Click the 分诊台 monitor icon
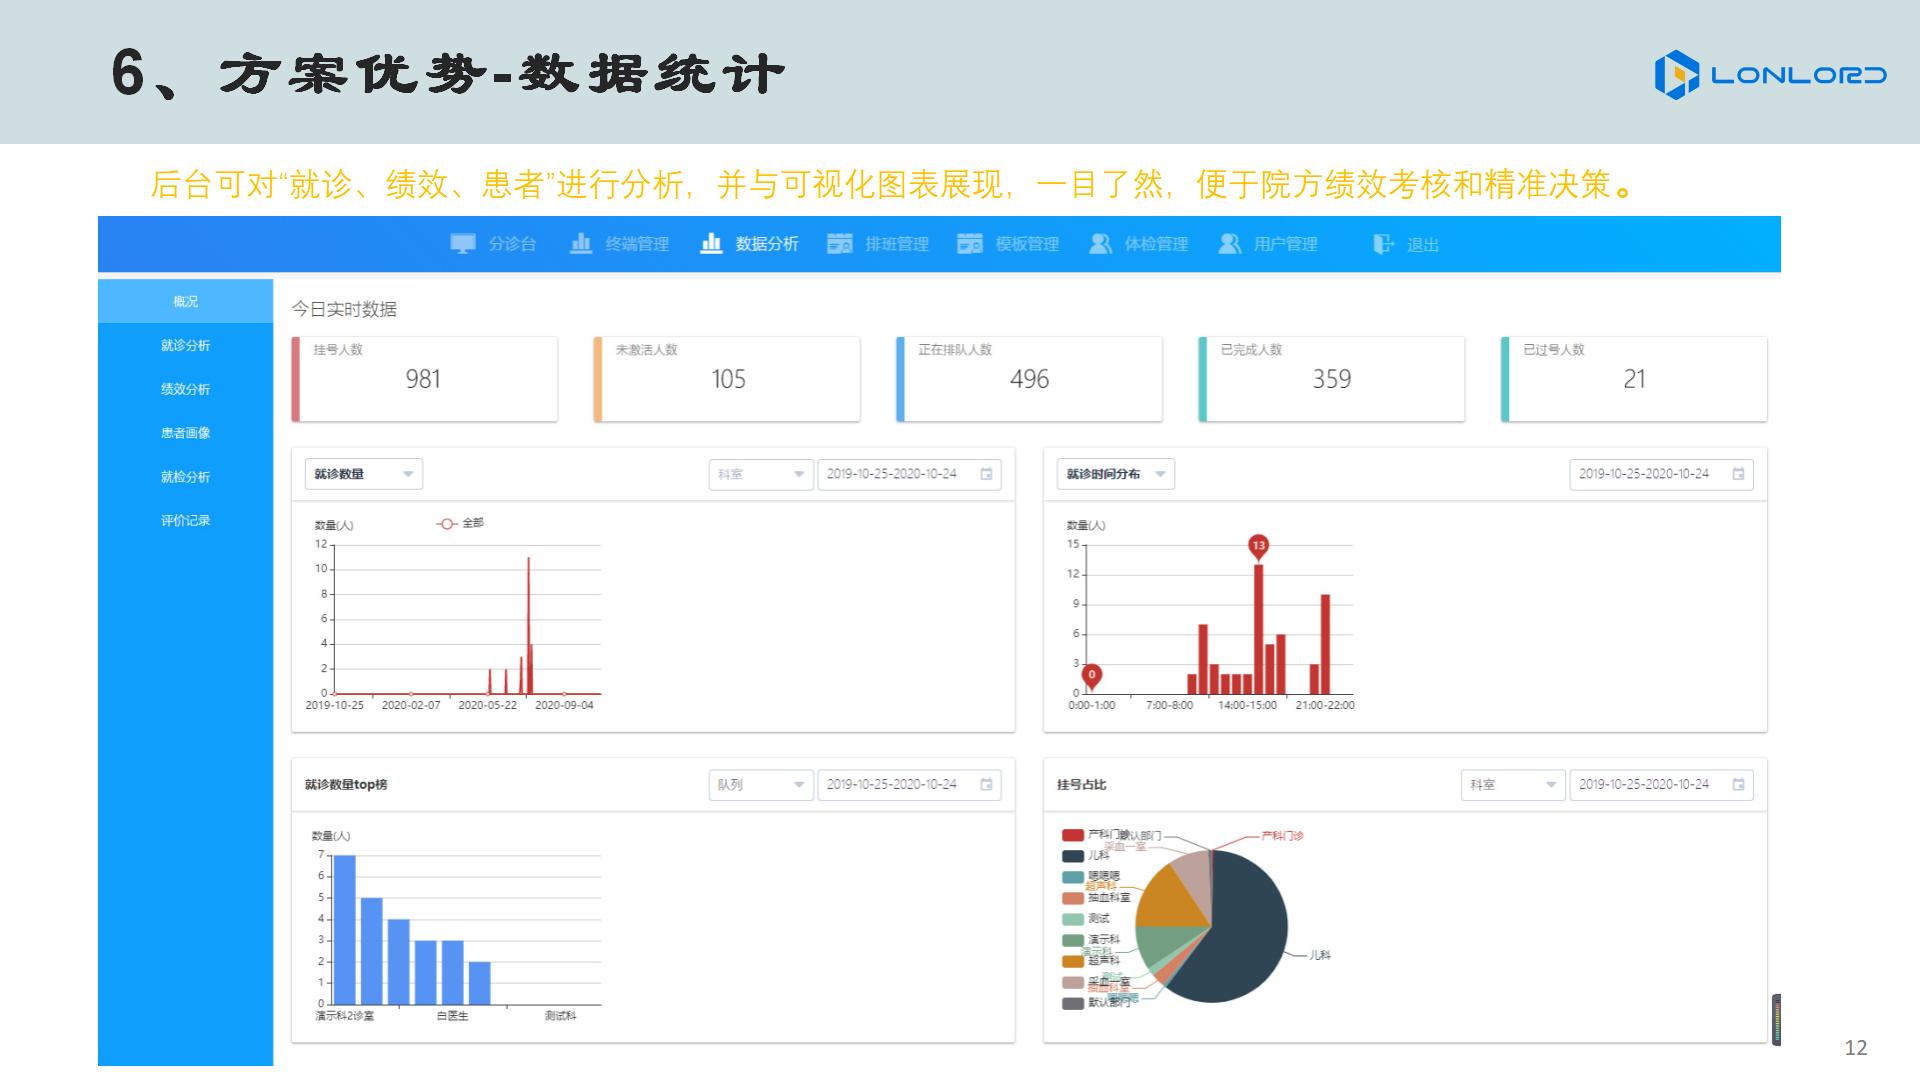Viewport: 1920px width, 1080px height. 463,244
